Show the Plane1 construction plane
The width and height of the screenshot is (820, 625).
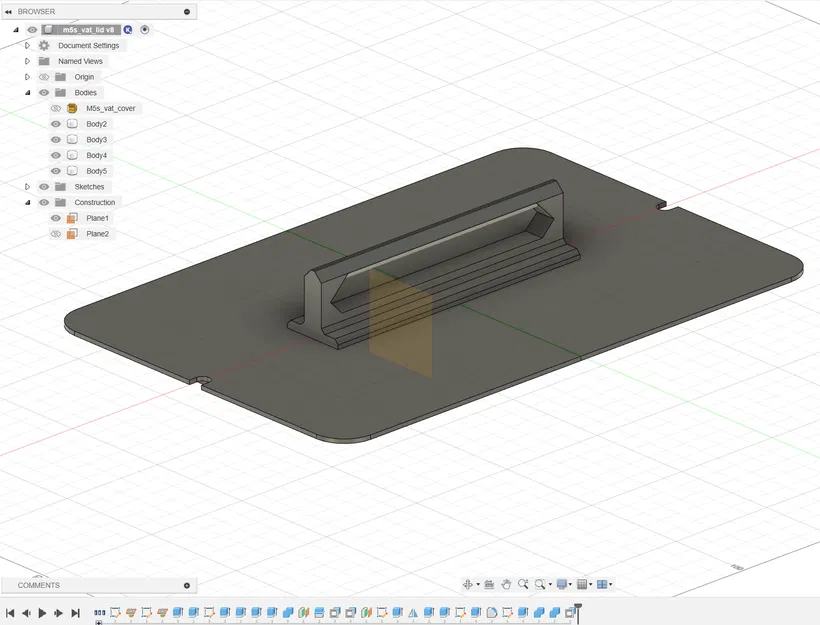(x=57, y=218)
